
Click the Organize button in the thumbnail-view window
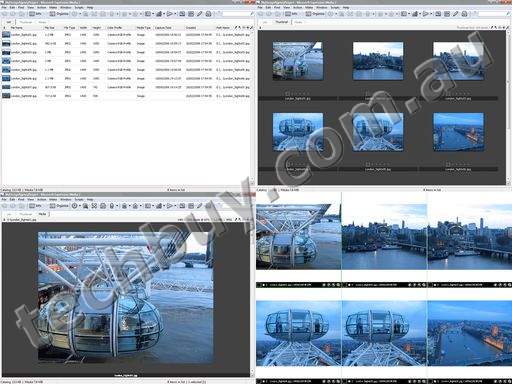coord(315,14)
